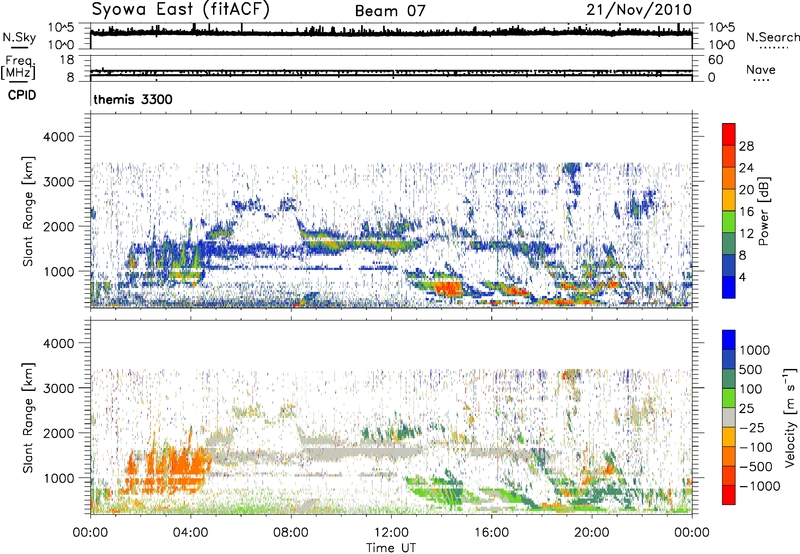This screenshot has height=554, width=800.
Task: Click the '12:00' time axis label
Action: point(391,533)
